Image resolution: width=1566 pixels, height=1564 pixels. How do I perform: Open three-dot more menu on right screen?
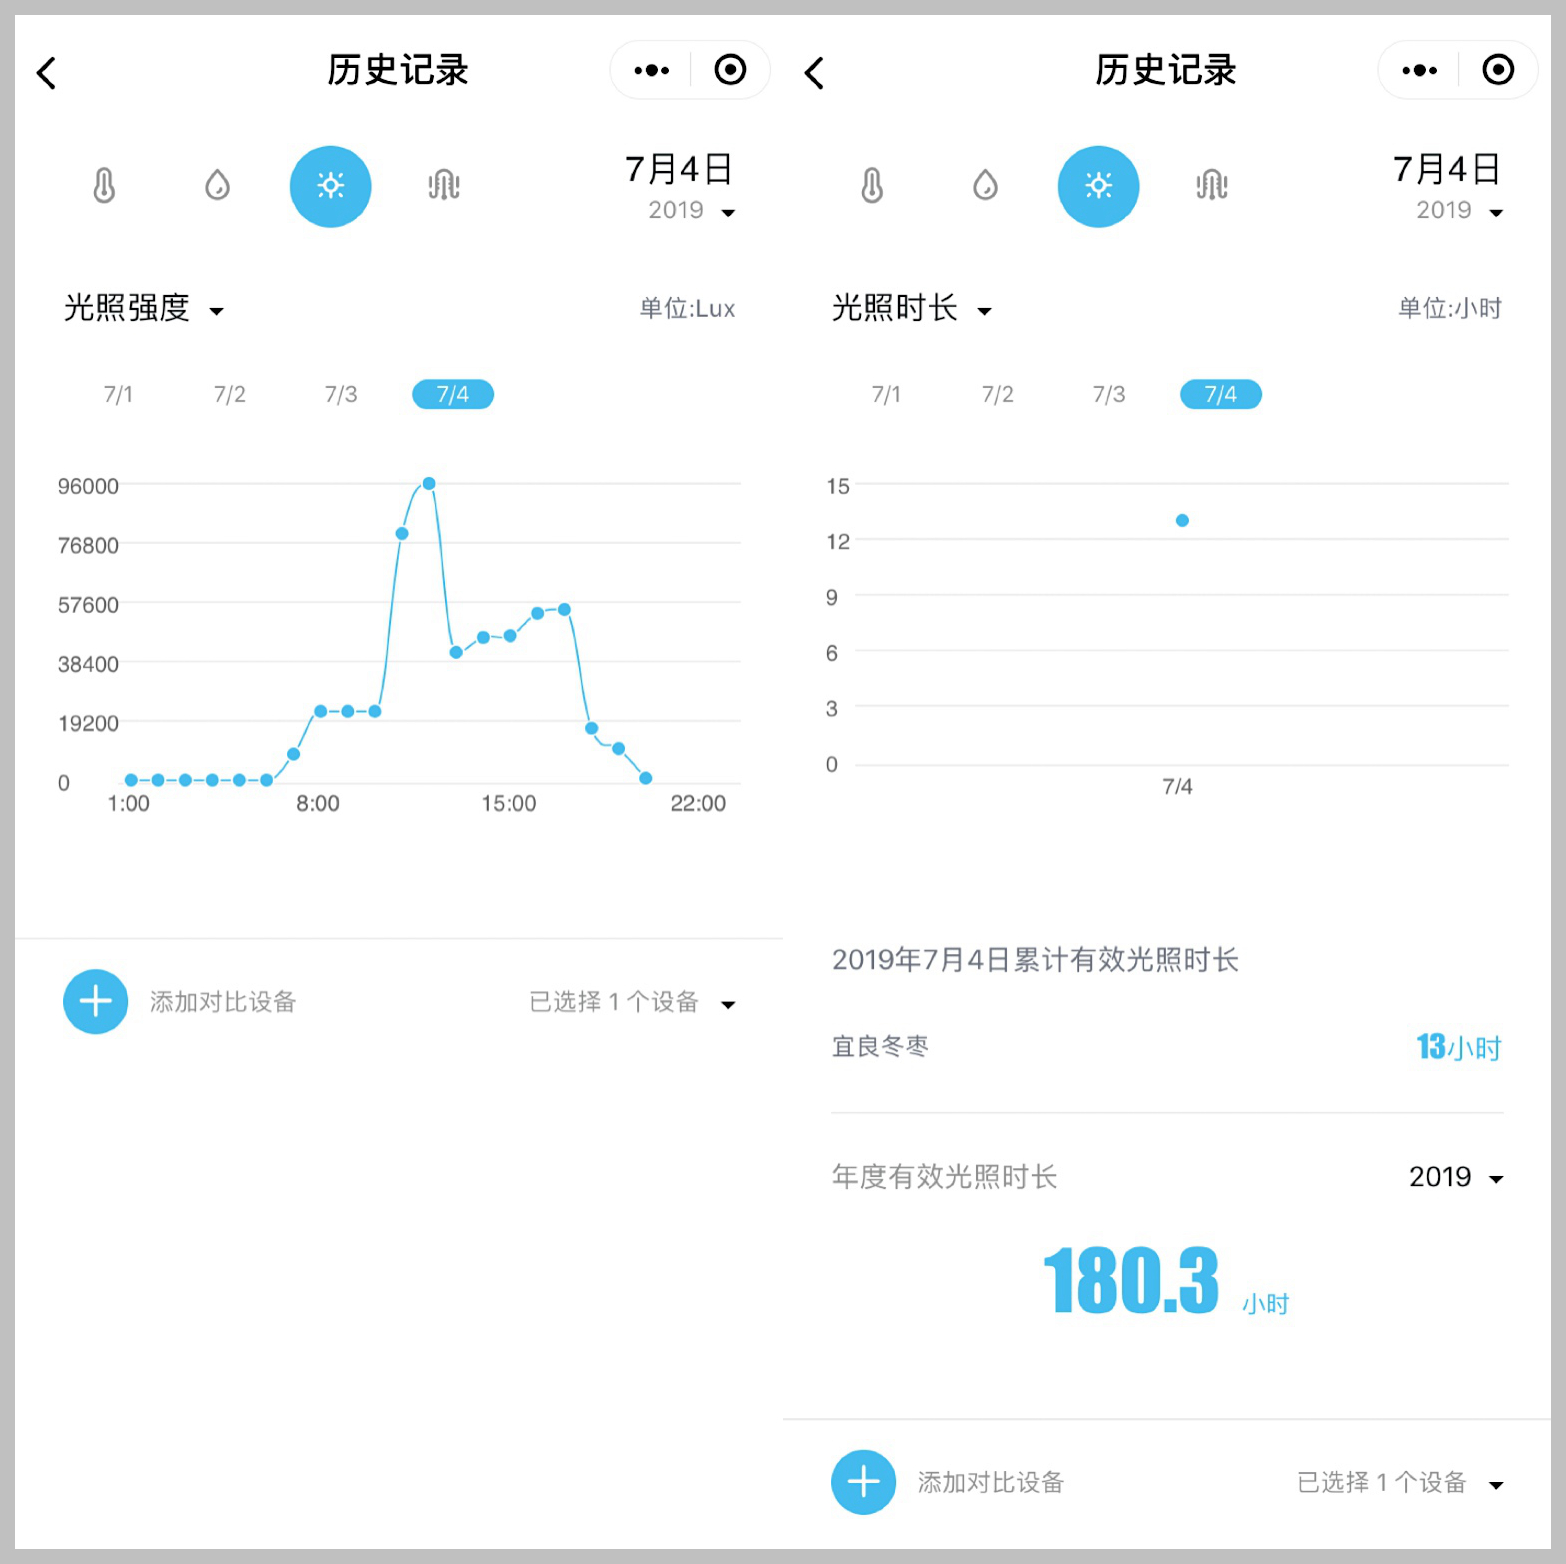[x=1419, y=70]
